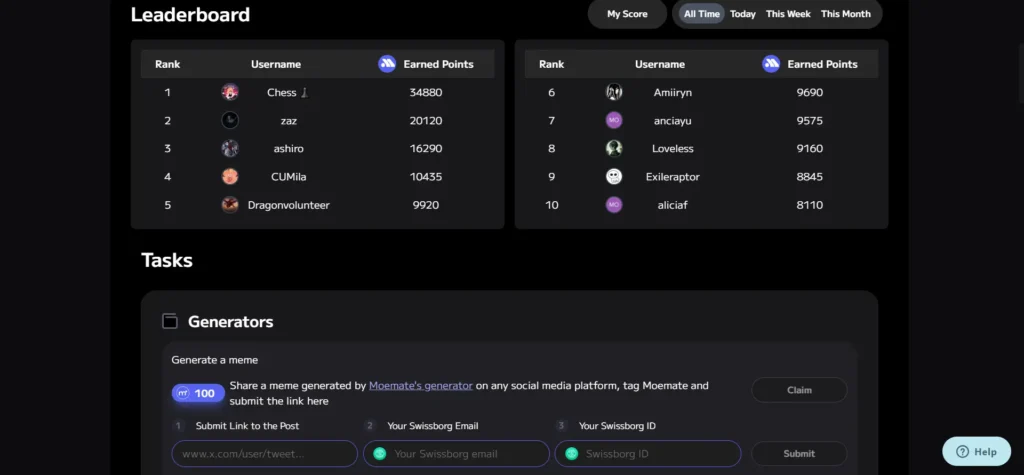Click username aliciaf in leaderboard
The image size is (1024, 475).
673,205
